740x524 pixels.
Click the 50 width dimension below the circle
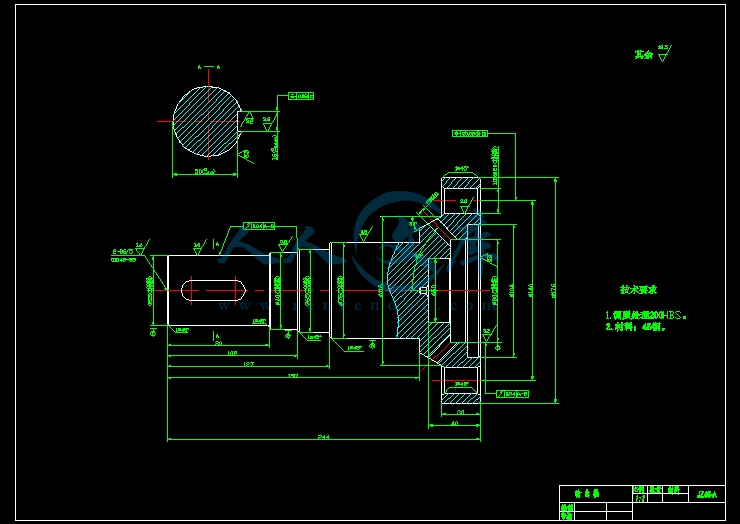coord(203,172)
